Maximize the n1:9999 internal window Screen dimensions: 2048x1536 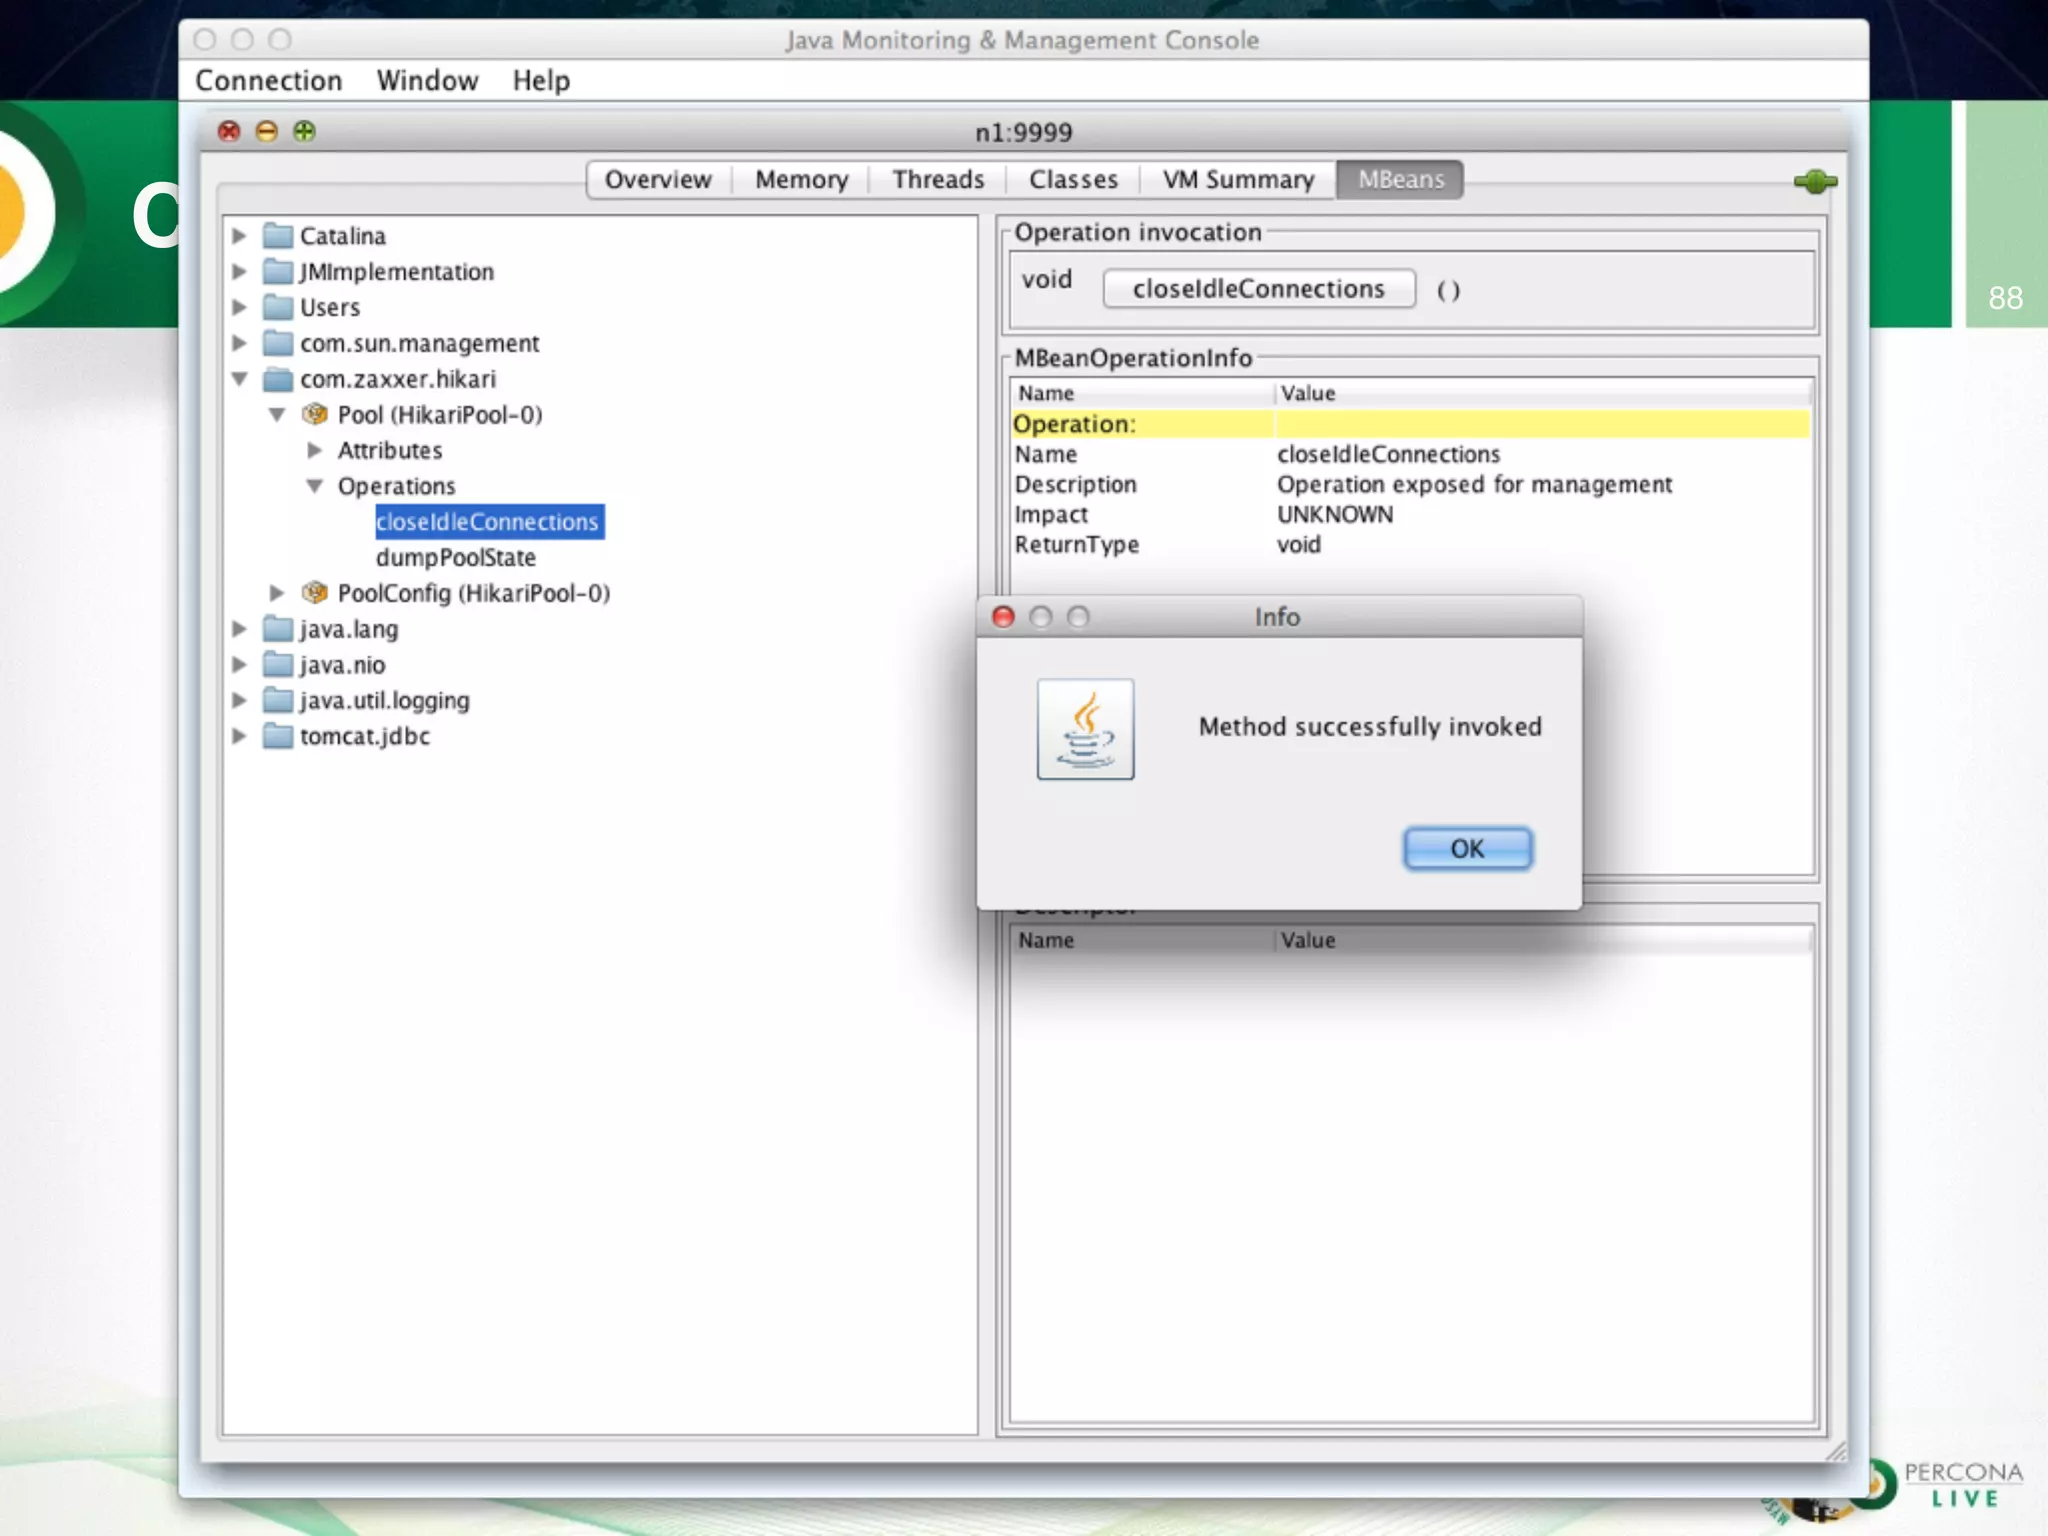click(304, 132)
